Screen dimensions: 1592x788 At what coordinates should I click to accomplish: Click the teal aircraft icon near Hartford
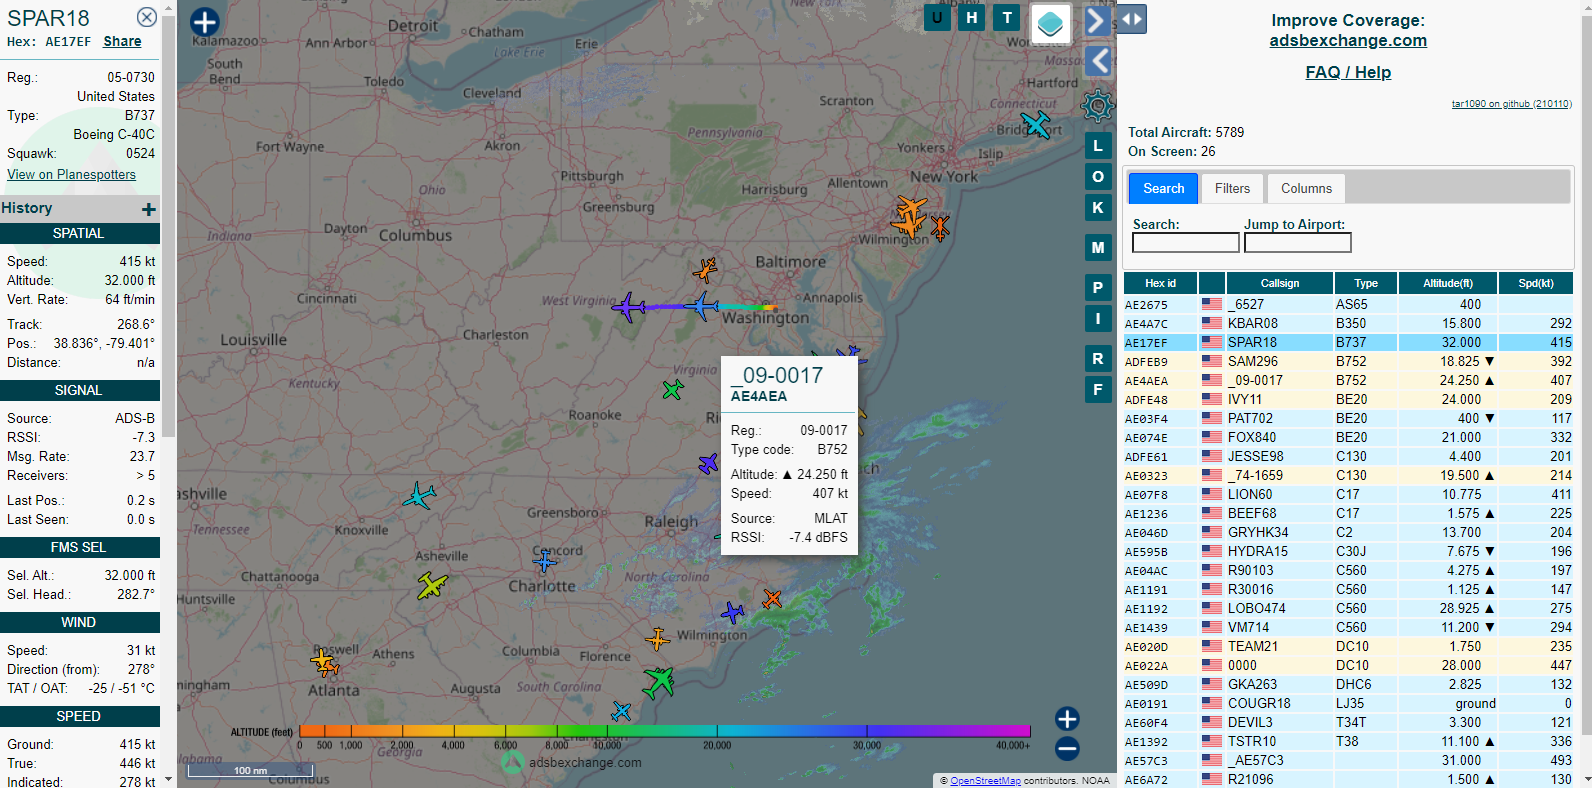(x=1037, y=124)
